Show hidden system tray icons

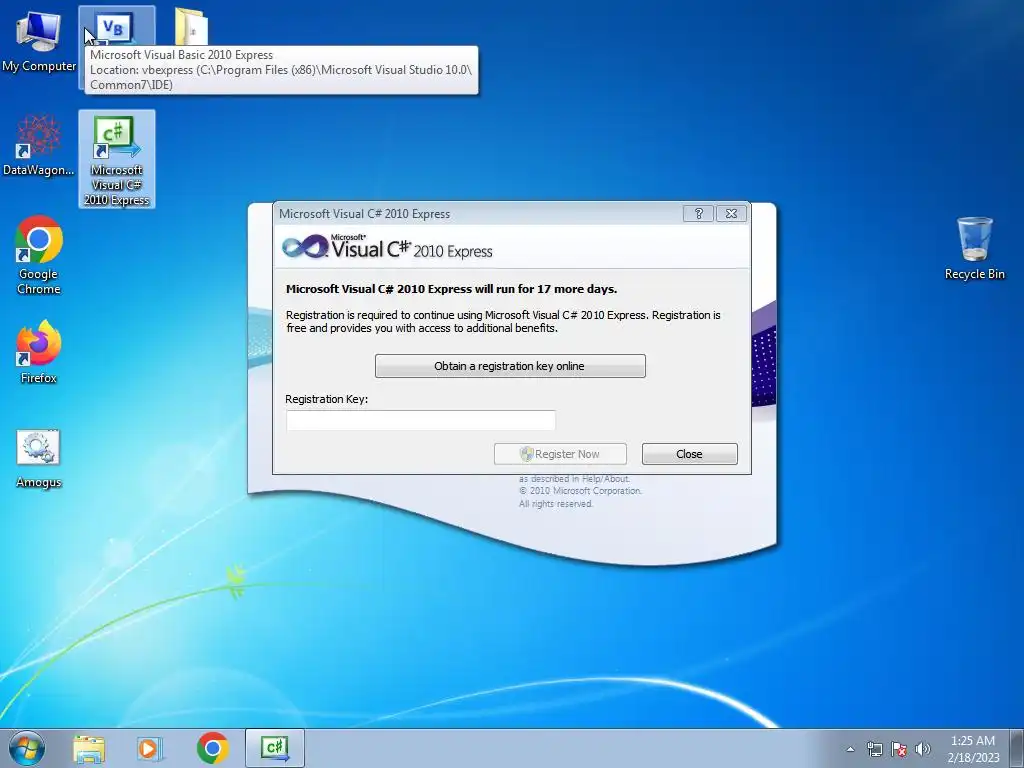click(x=850, y=749)
